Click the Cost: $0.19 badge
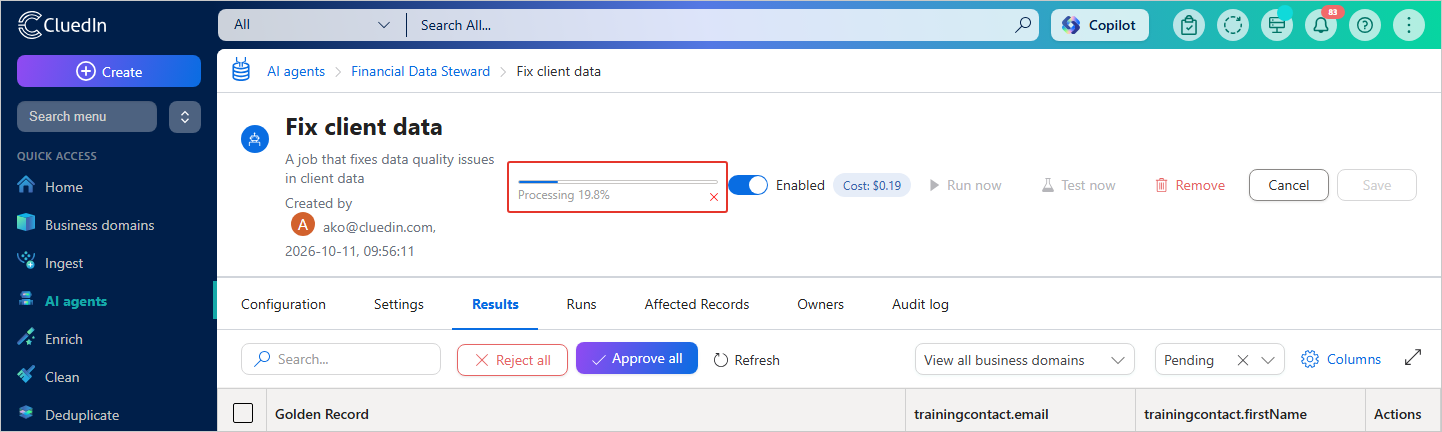Image resolution: width=1442 pixels, height=432 pixels. [x=872, y=185]
